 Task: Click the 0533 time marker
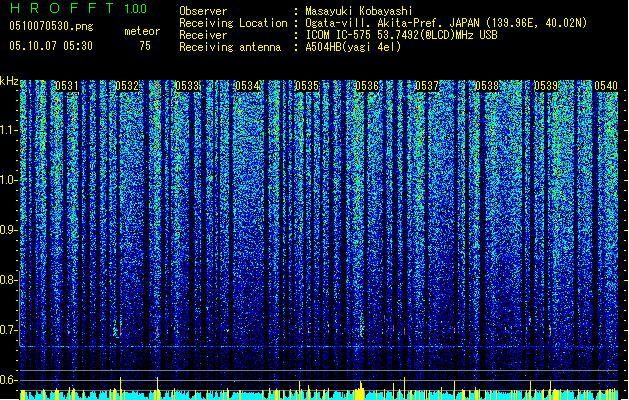click(187, 86)
